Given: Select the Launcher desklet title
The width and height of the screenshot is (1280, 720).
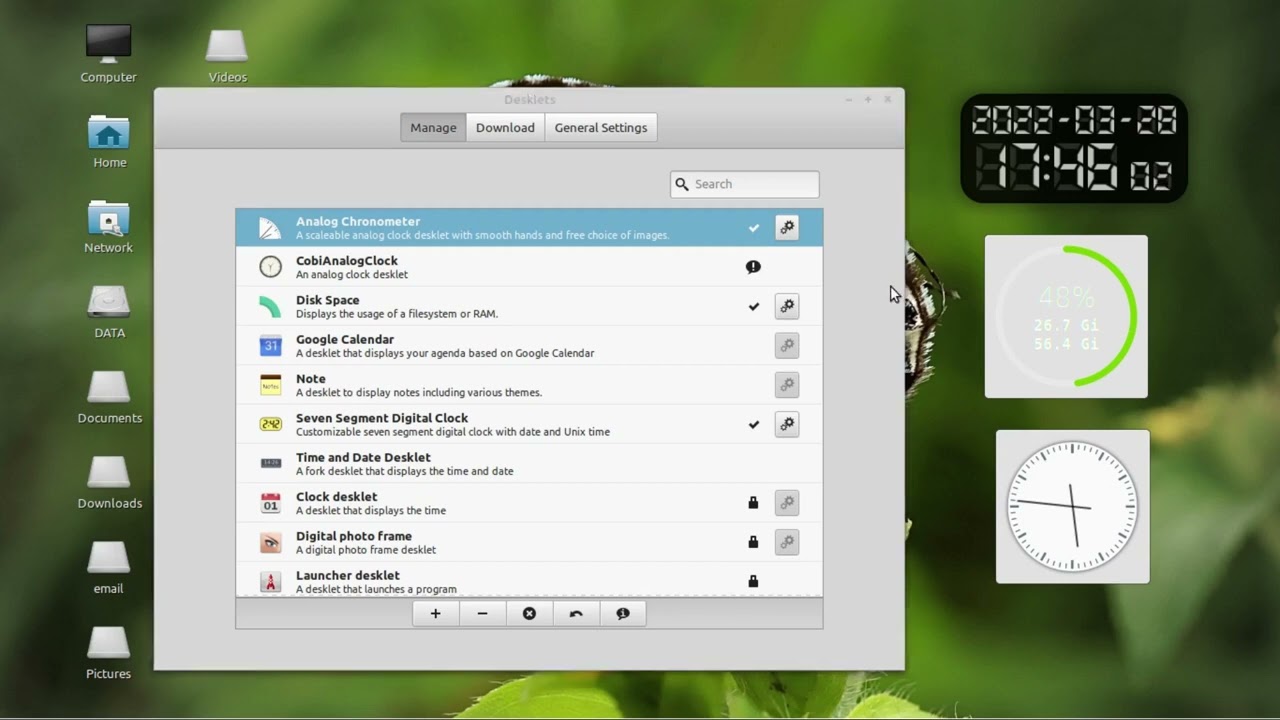Looking at the screenshot, I should (x=348, y=576).
